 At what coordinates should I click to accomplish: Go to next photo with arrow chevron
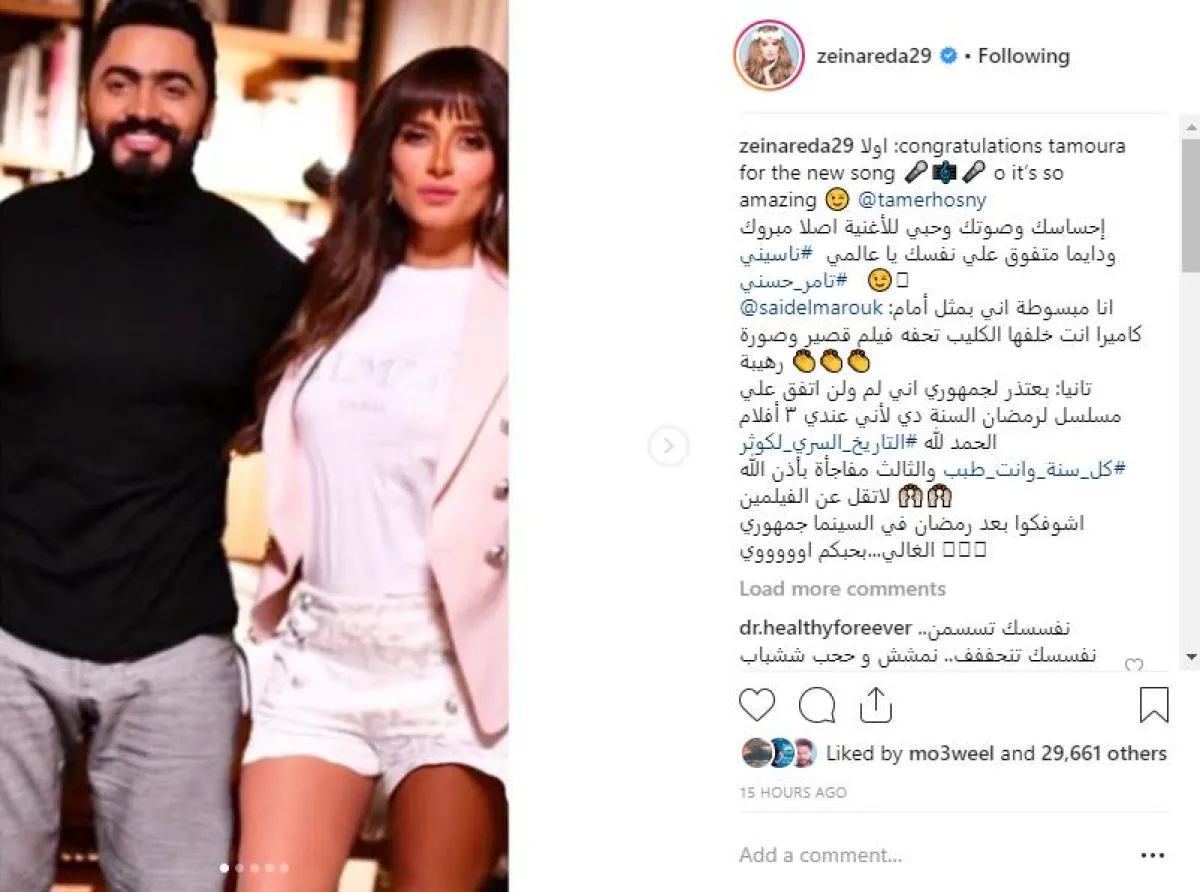[668, 445]
